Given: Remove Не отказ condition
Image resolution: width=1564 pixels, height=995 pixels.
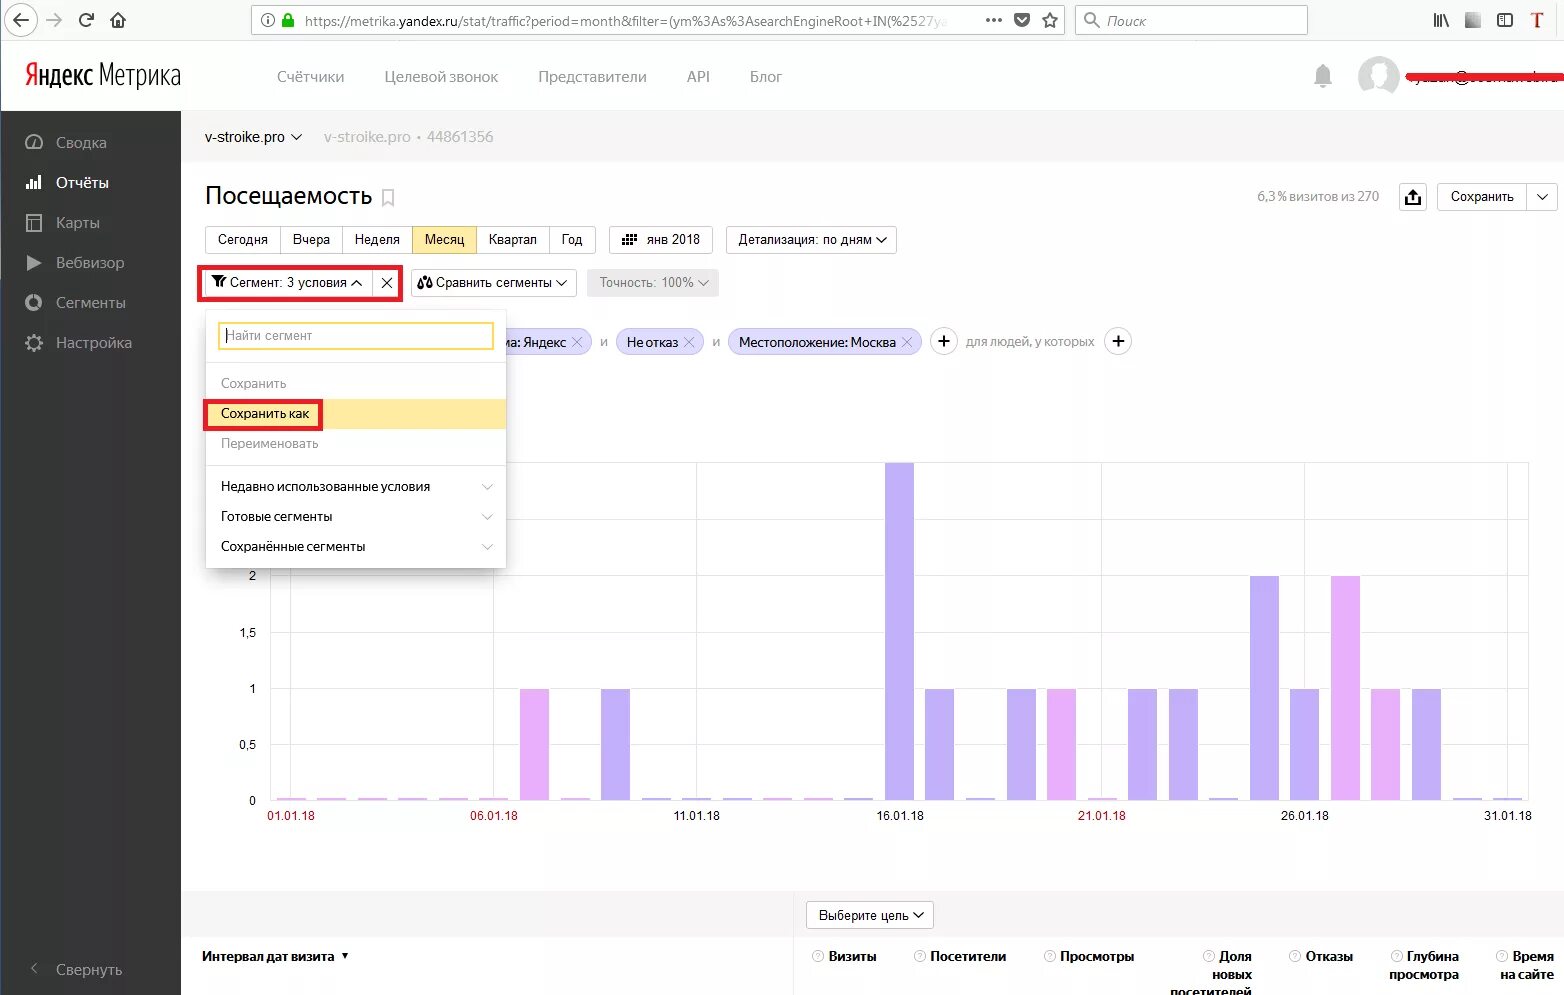Looking at the screenshot, I should [x=689, y=342].
